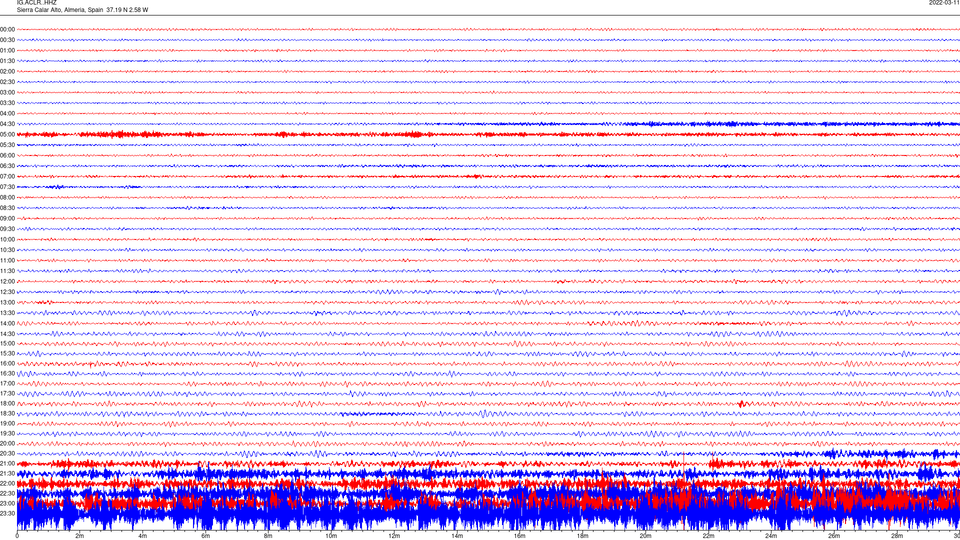Screen dimensions: 960x540
Task: Select the '00:30' time row label
Action: (7, 40)
